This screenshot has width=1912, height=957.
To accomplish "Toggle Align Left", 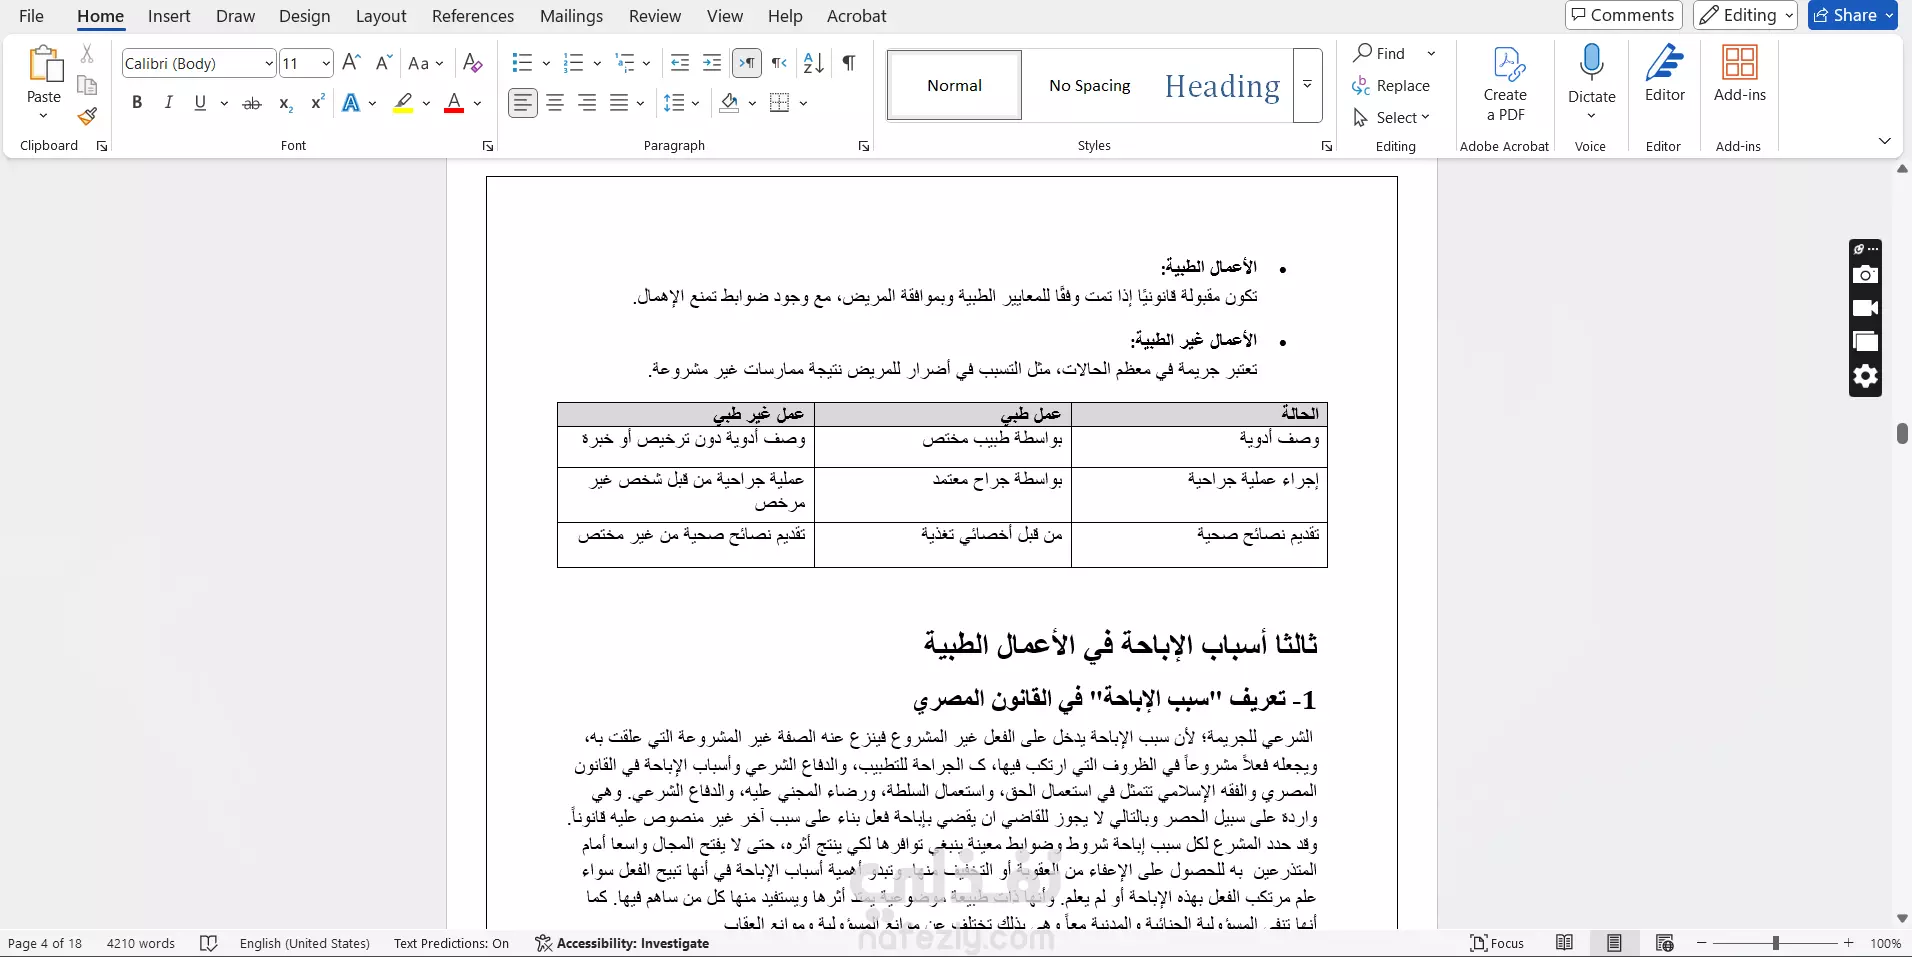I will 523,103.
